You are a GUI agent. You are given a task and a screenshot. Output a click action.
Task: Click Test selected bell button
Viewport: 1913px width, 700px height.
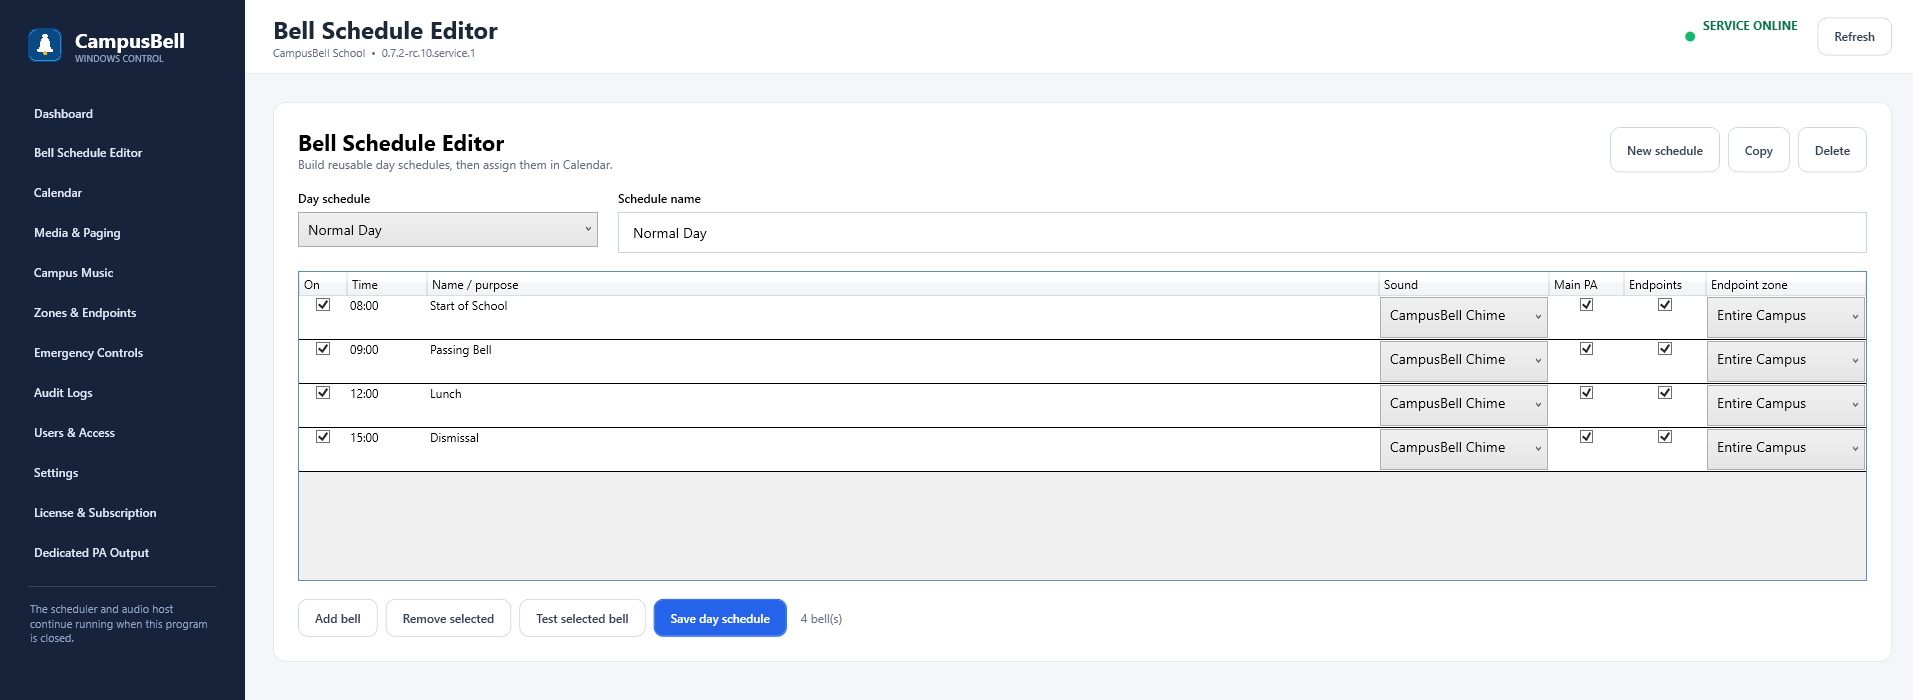point(582,618)
